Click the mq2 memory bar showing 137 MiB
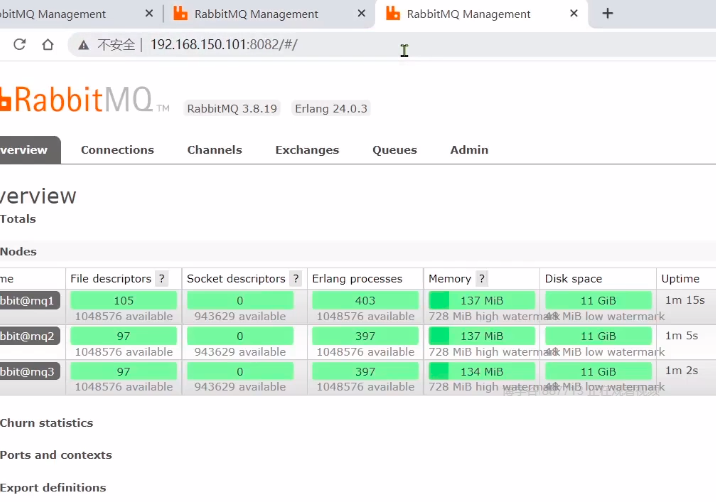The height and width of the screenshot is (502, 716). pos(482,336)
